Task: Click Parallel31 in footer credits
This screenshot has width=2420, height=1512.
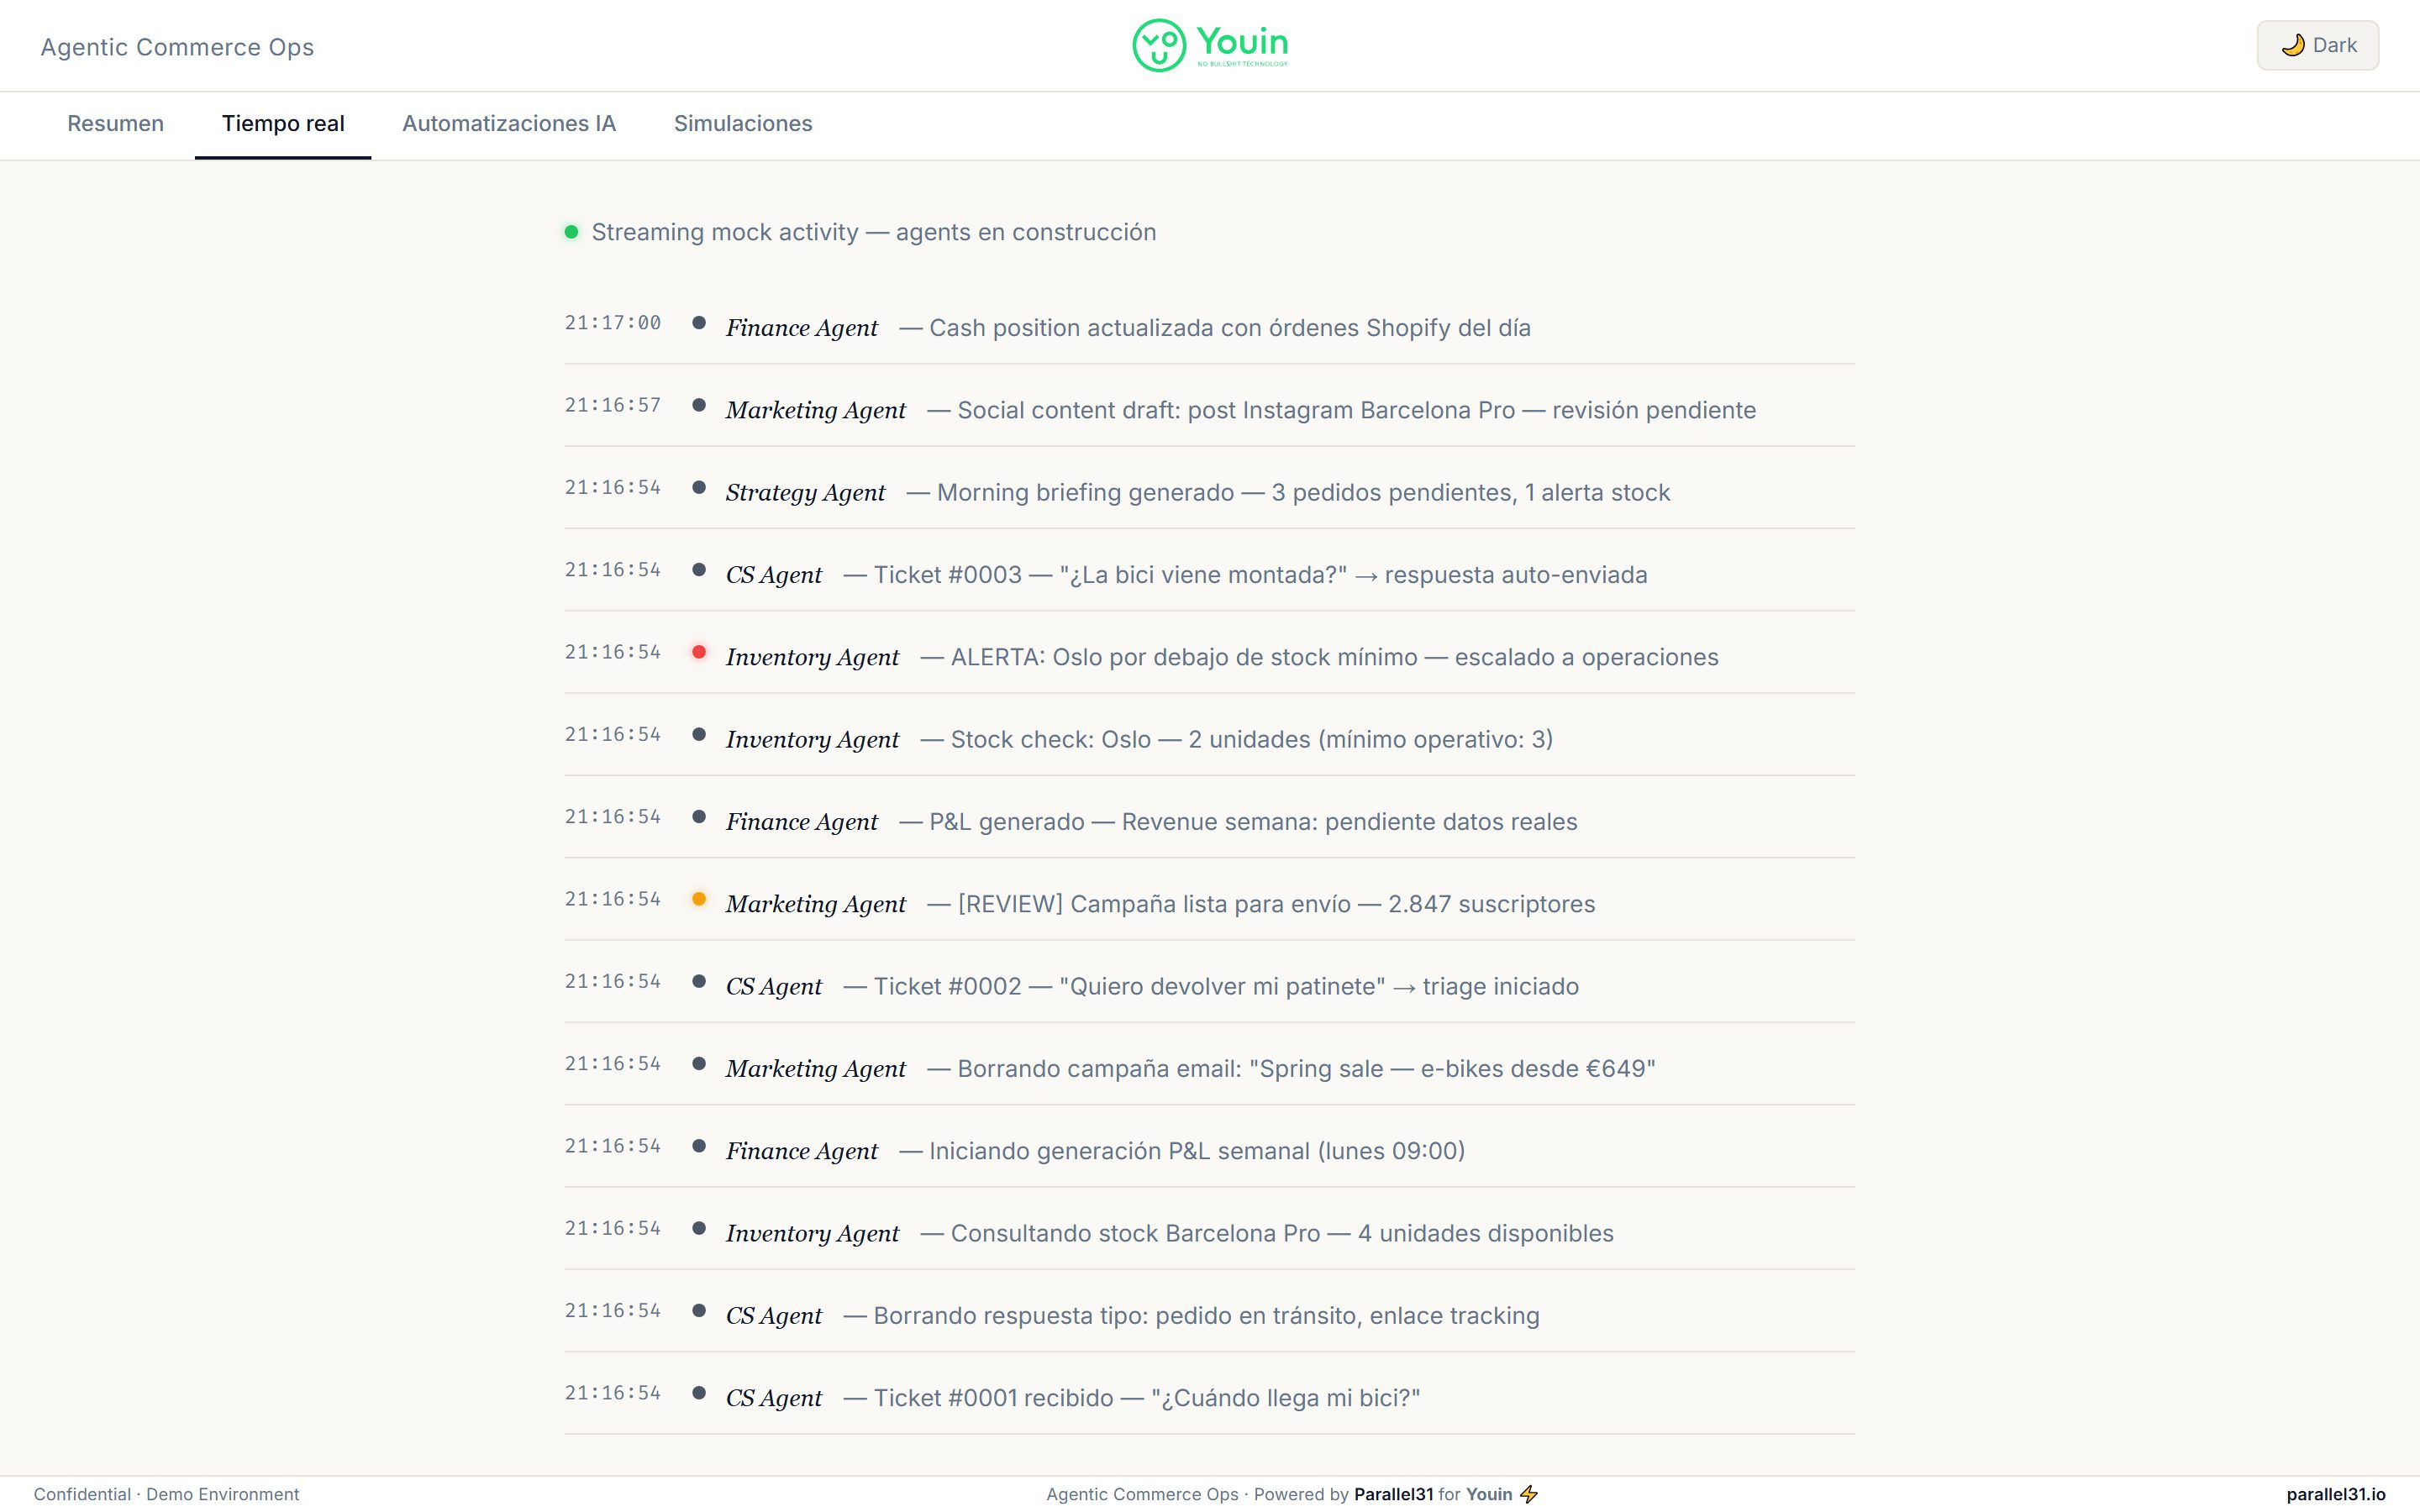Action: click(x=1393, y=1494)
